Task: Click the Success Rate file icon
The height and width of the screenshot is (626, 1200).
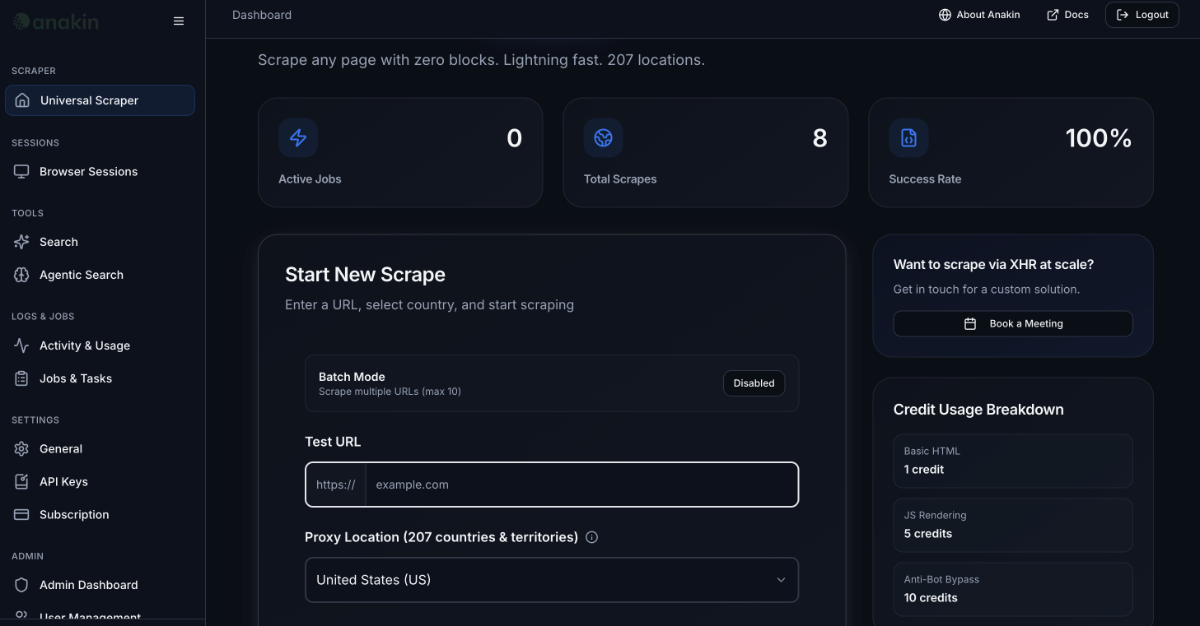Action: pyautogui.click(x=908, y=138)
